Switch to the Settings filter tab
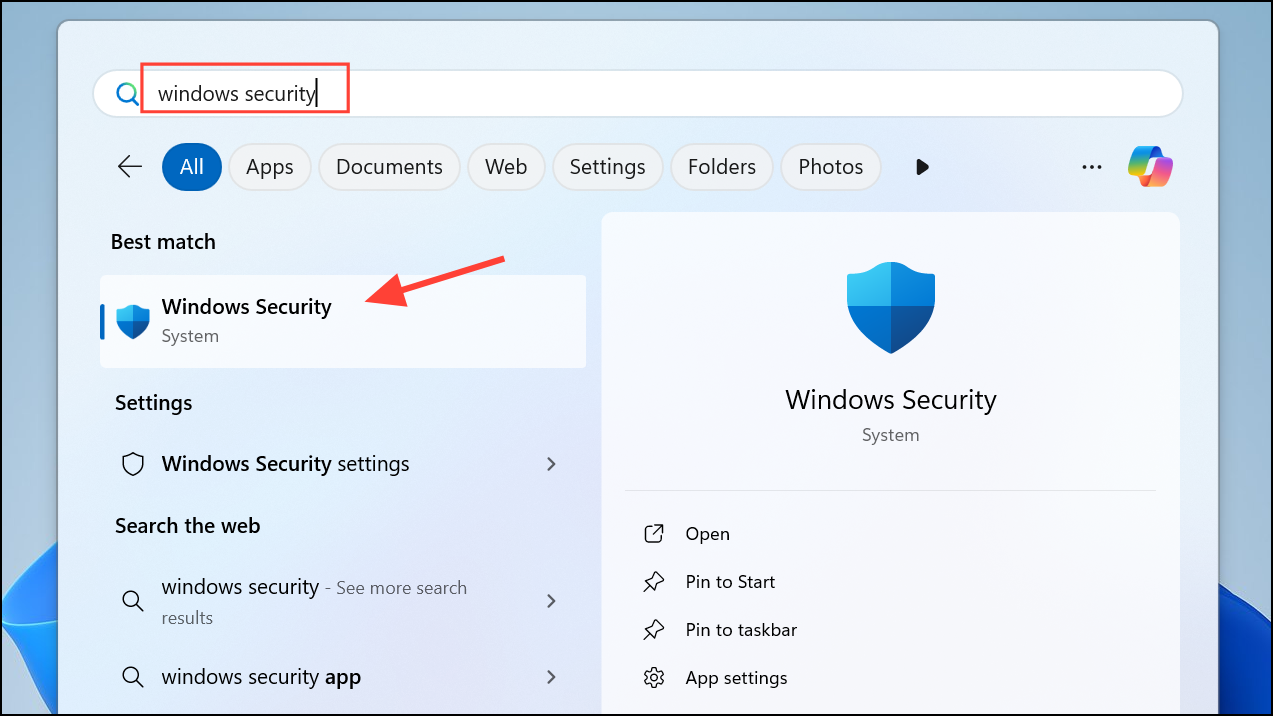The image size is (1273, 716). (x=607, y=167)
